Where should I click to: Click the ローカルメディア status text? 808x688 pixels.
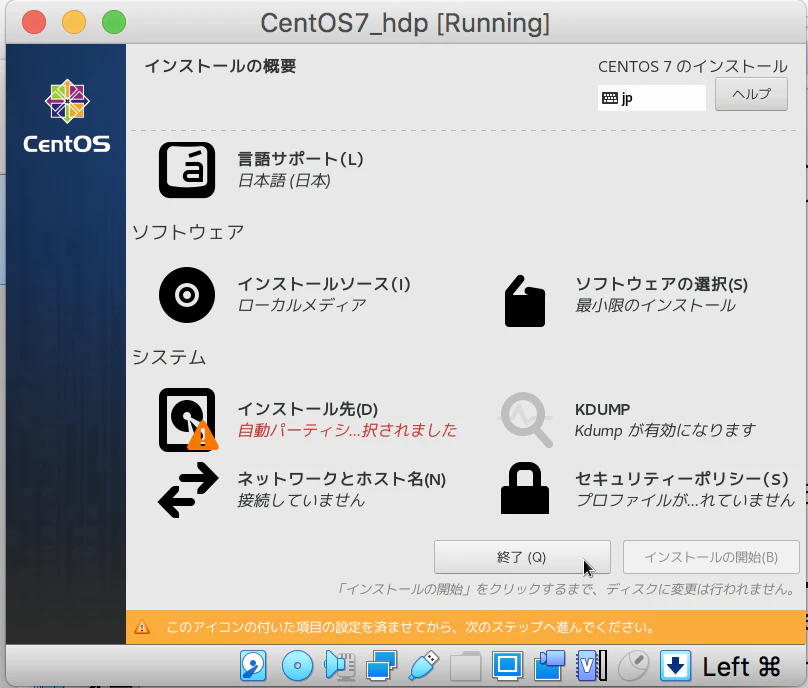tap(302, 305)
